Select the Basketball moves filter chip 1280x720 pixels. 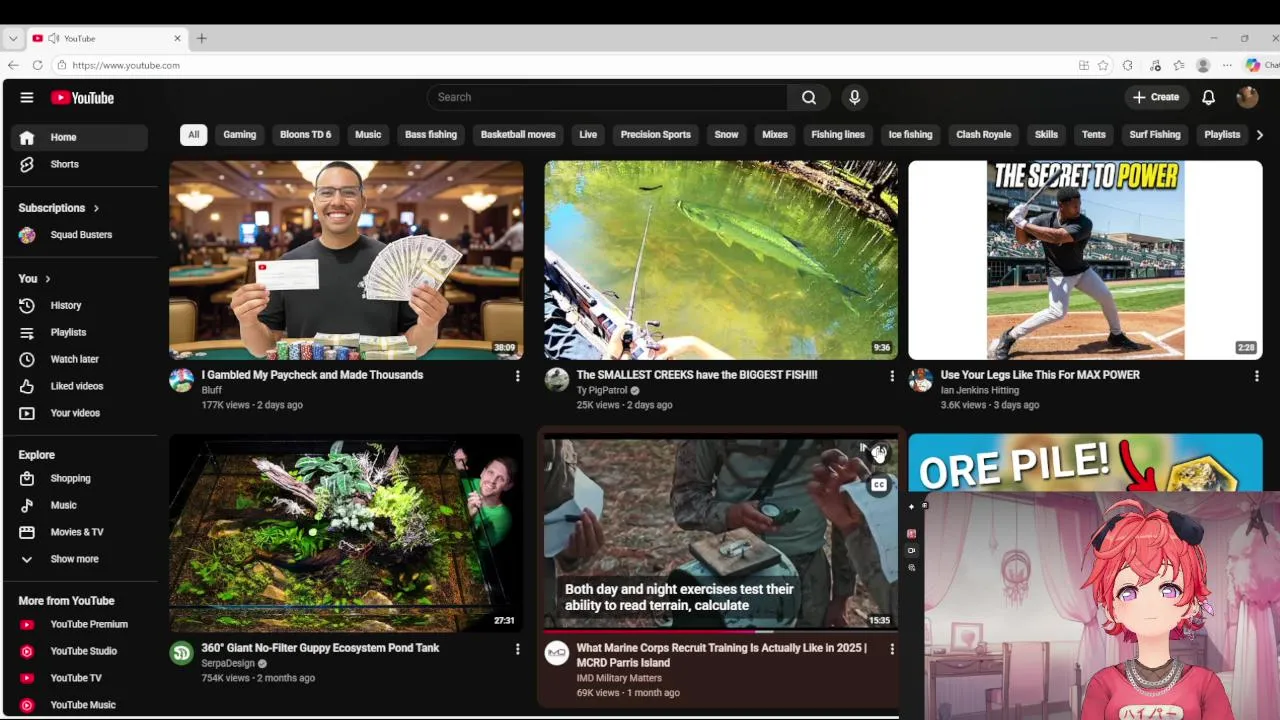coord(518,135)
